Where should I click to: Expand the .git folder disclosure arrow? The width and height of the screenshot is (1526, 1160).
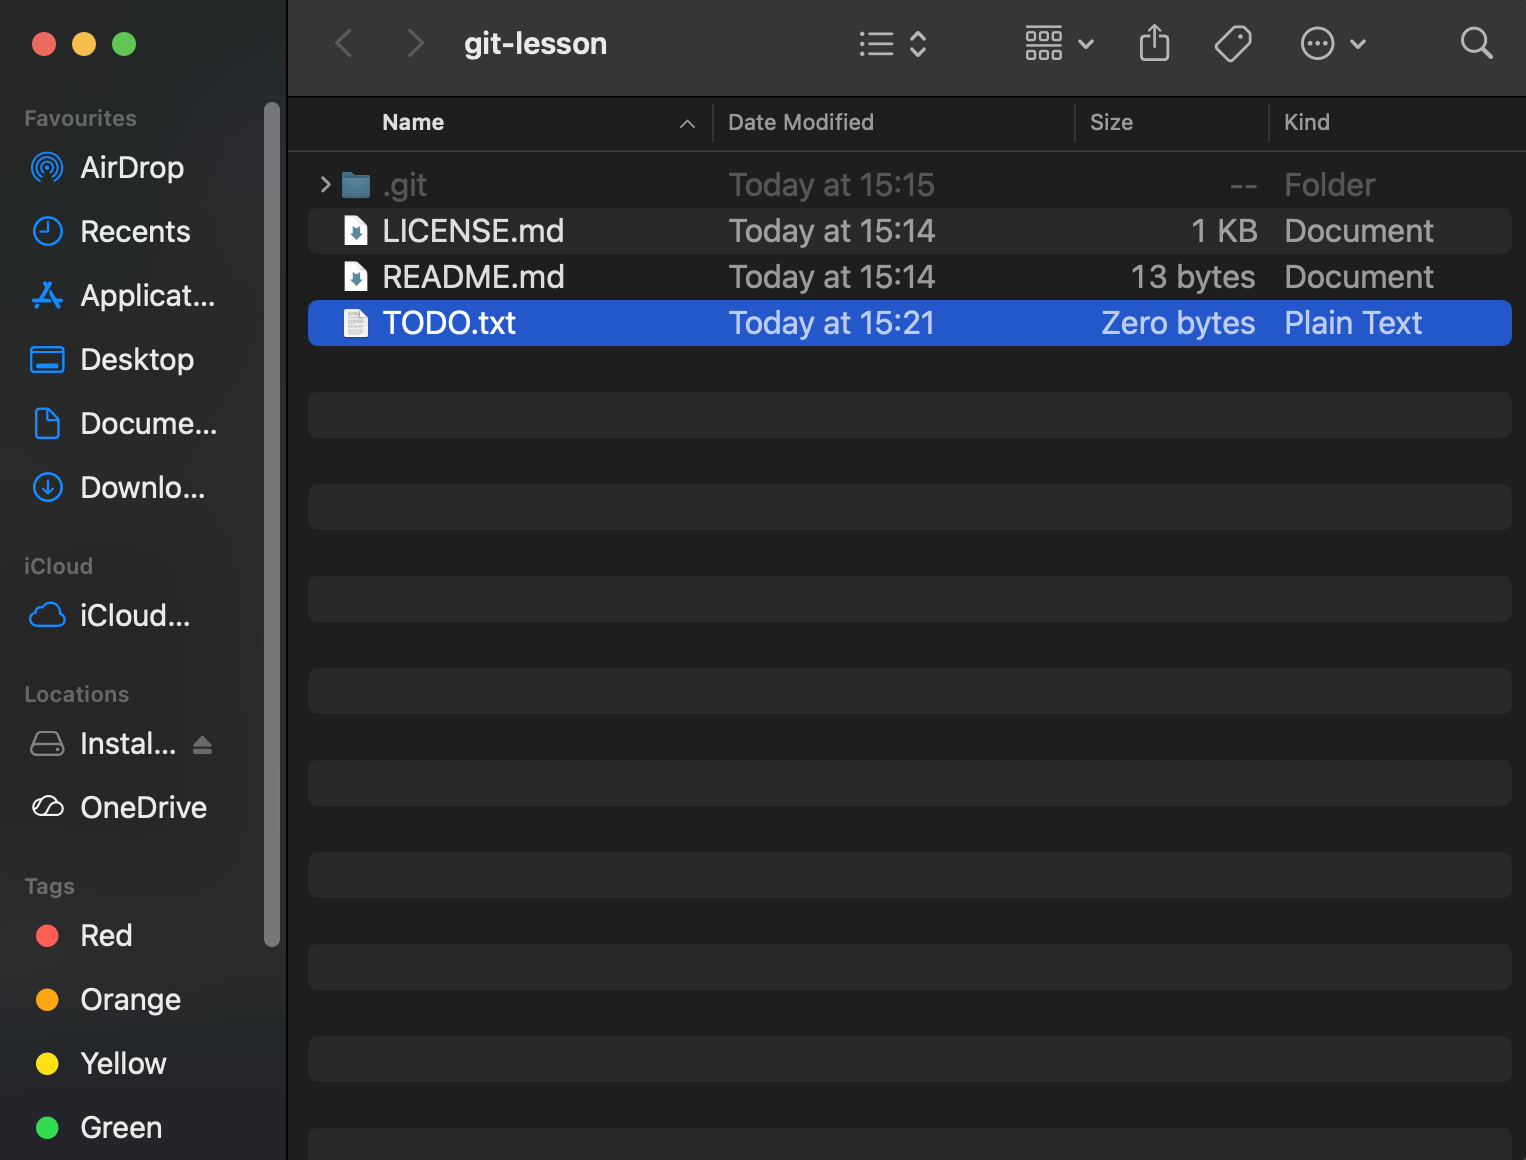(325, 185)
